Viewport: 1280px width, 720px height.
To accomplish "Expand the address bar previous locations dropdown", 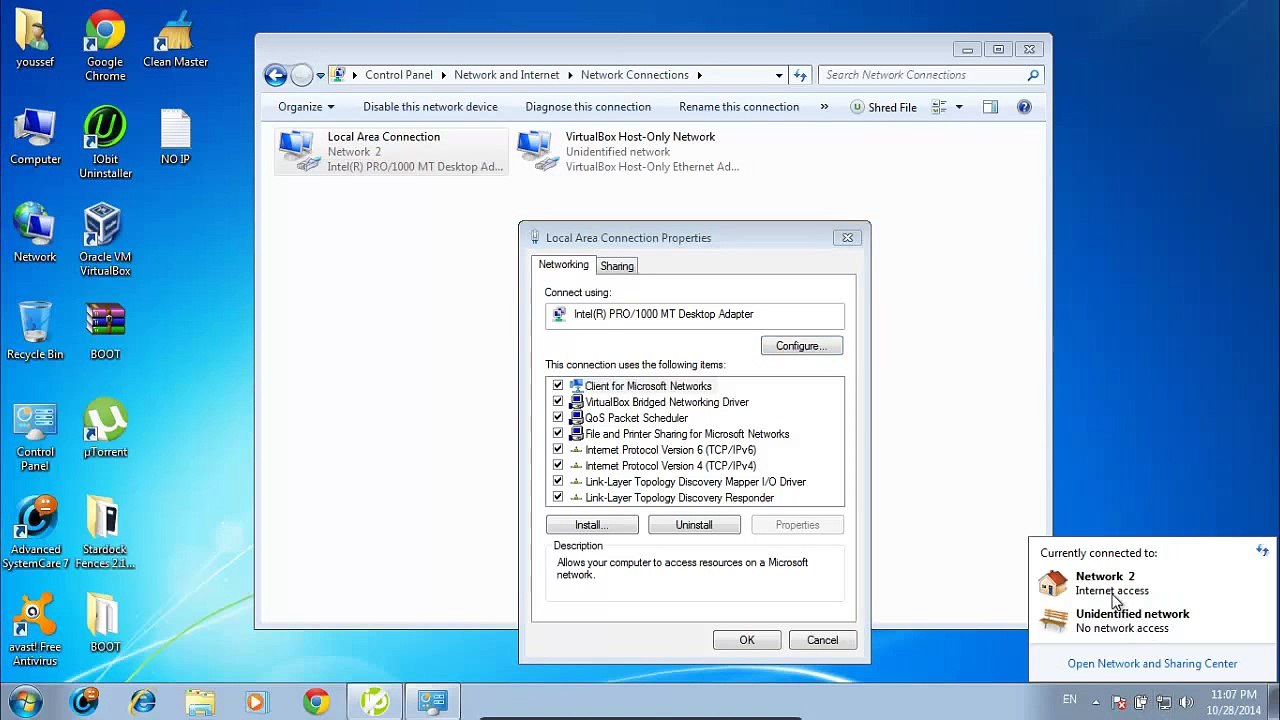I will [x=779, y=75].
